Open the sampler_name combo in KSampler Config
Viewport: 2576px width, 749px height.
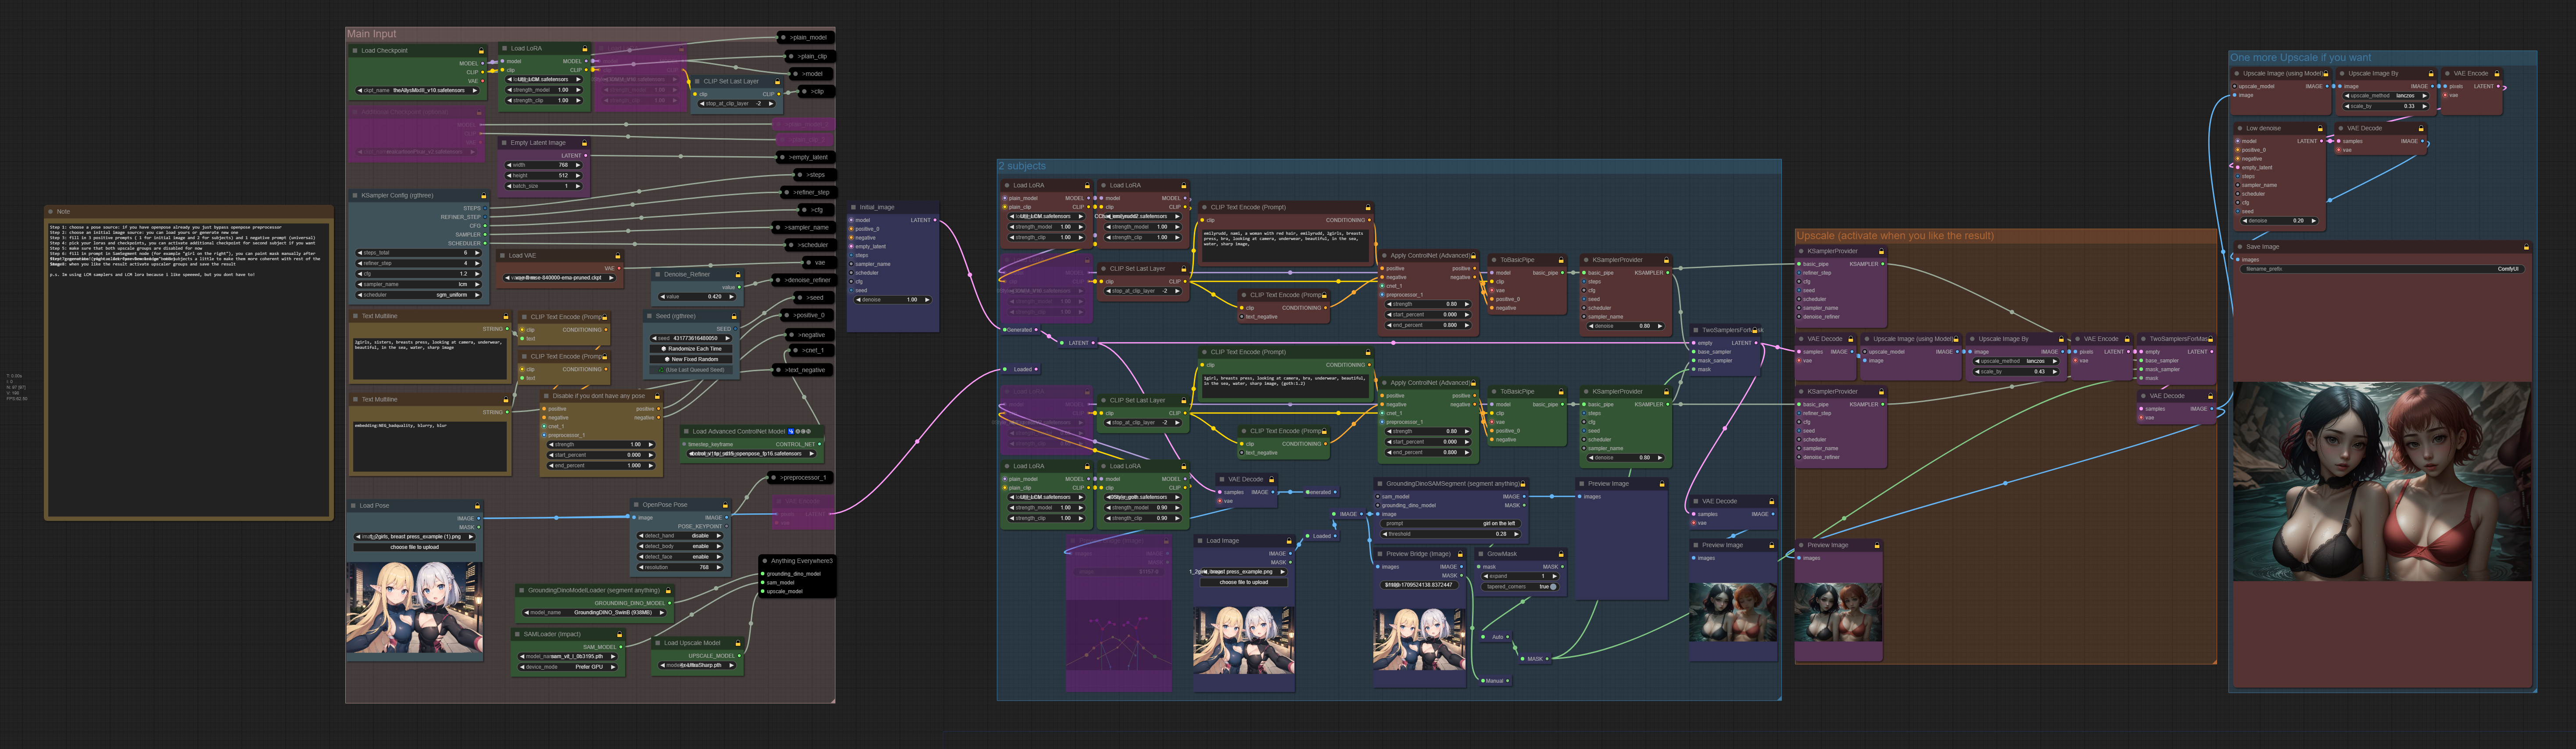418,284
